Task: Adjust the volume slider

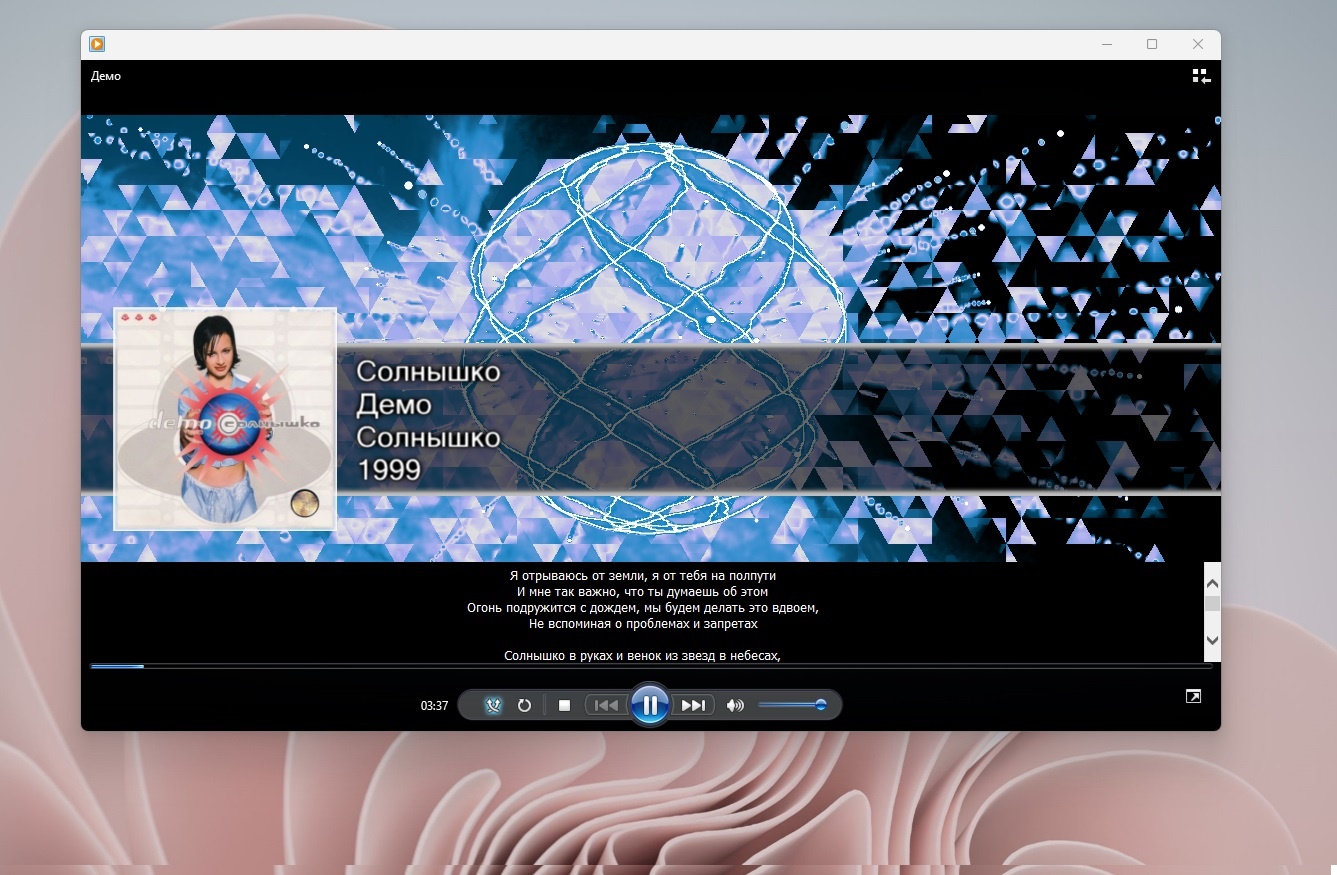Action: 791,705
